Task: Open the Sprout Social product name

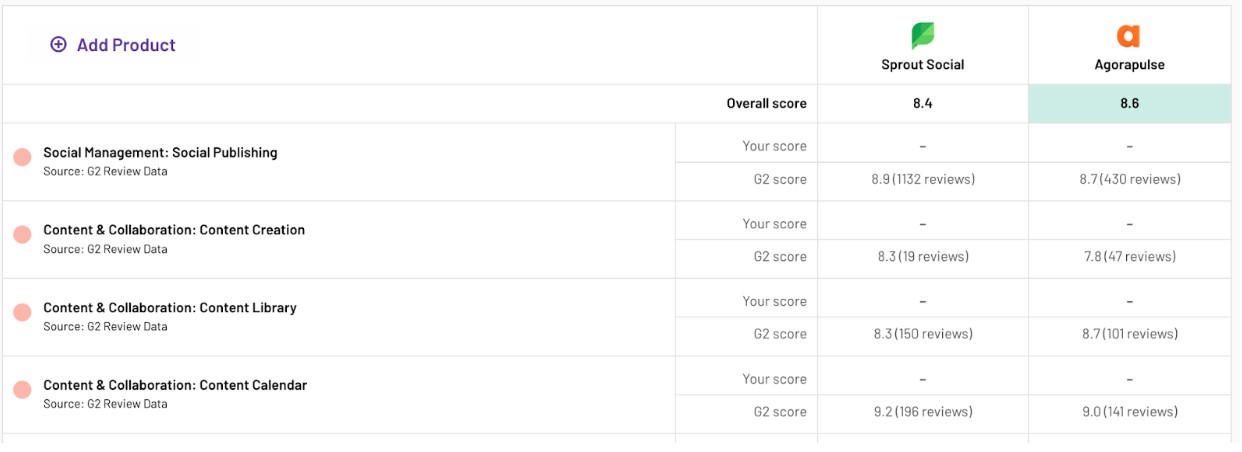Action: tap(922, 65)
